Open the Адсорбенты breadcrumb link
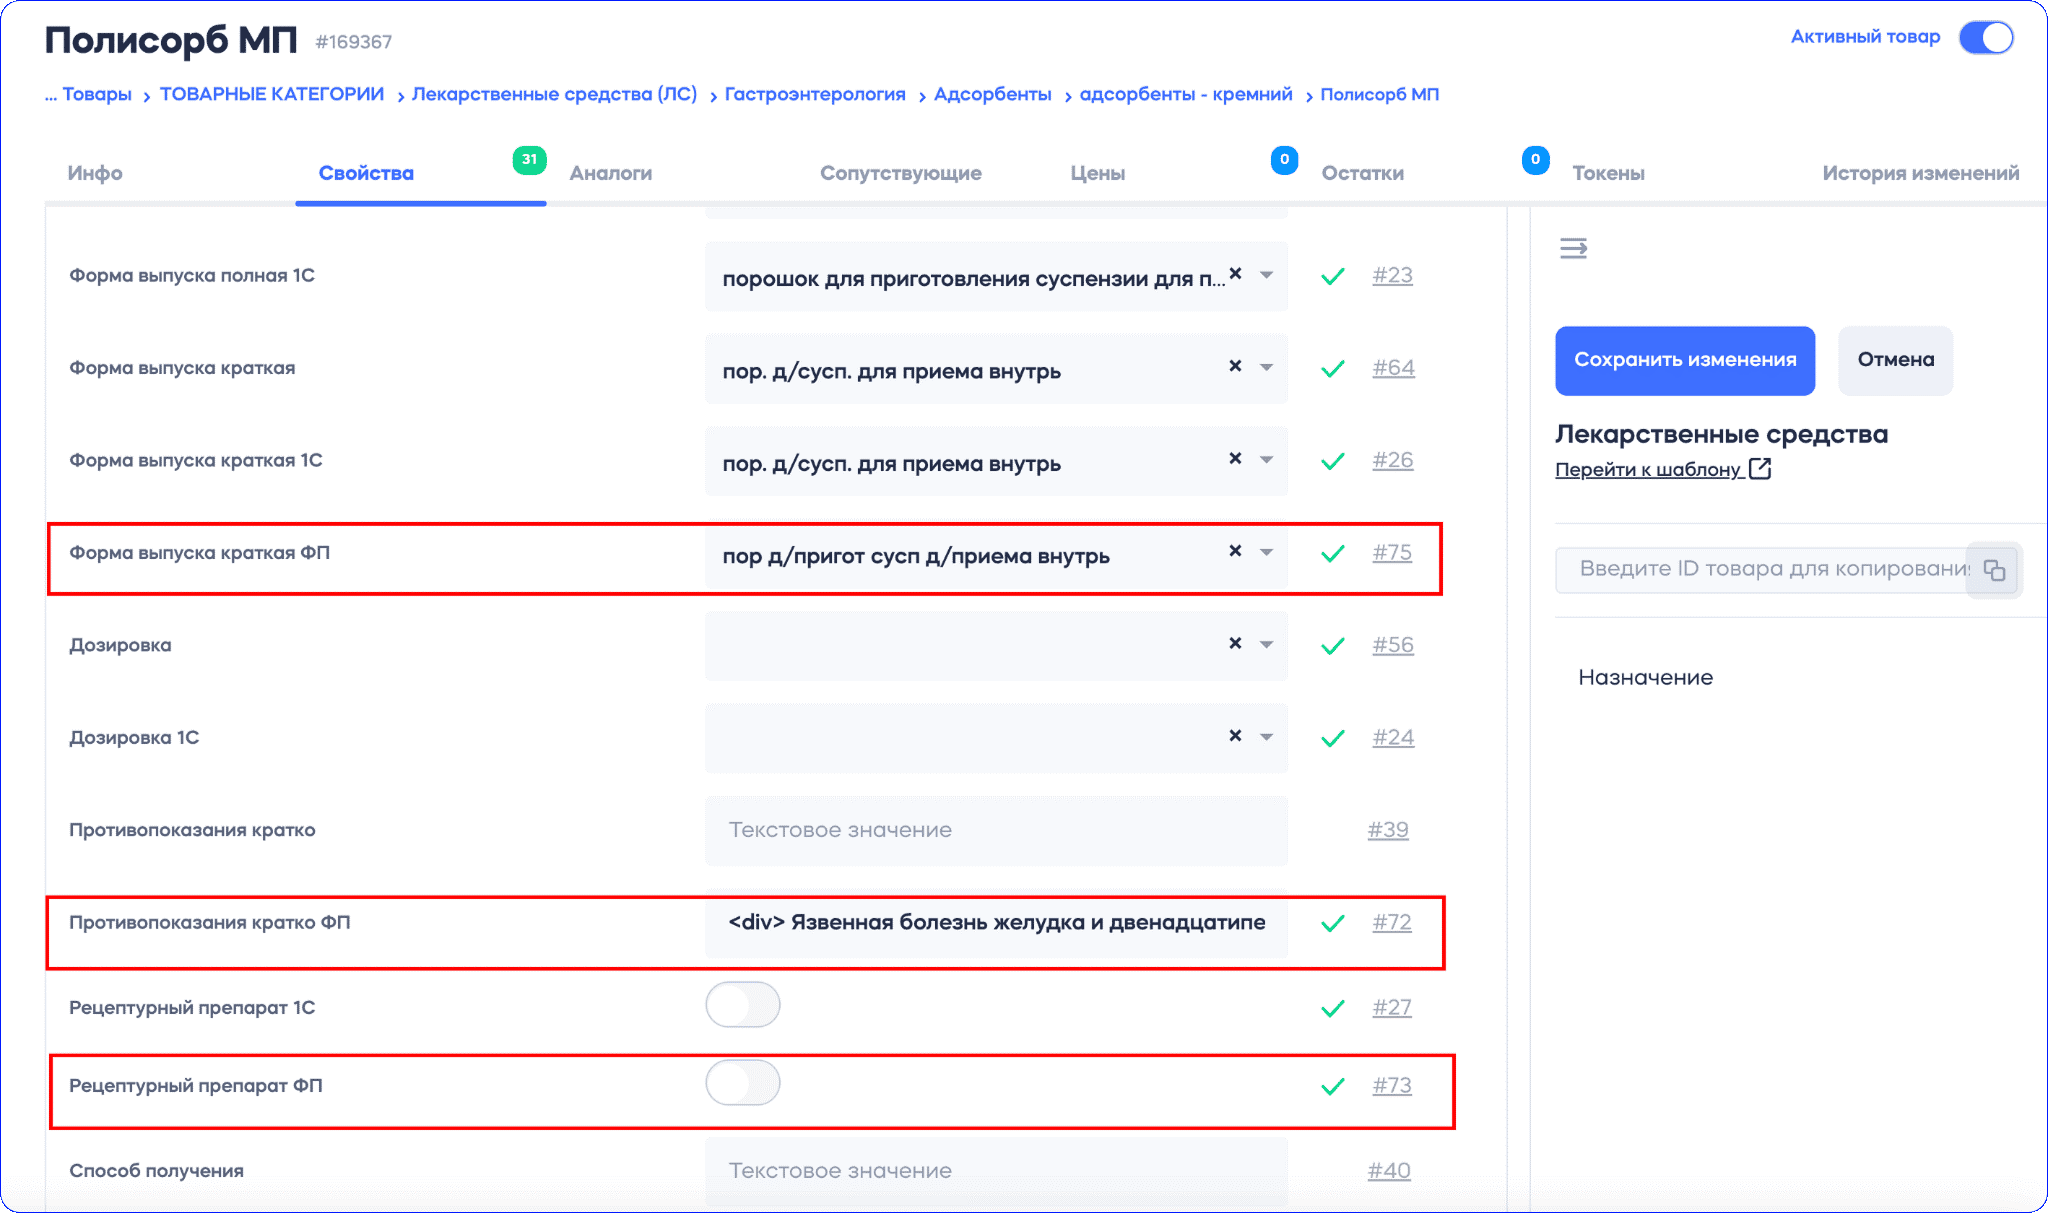Viewport: 2048px width, 1213px height. coord(992,95)
